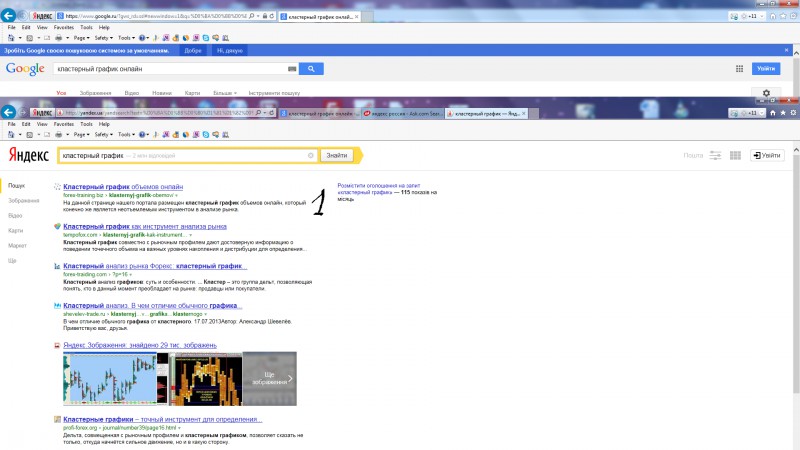Screen dimensions: 800x450
Task: Open Help menu in Google window
Action: point(104,28)
